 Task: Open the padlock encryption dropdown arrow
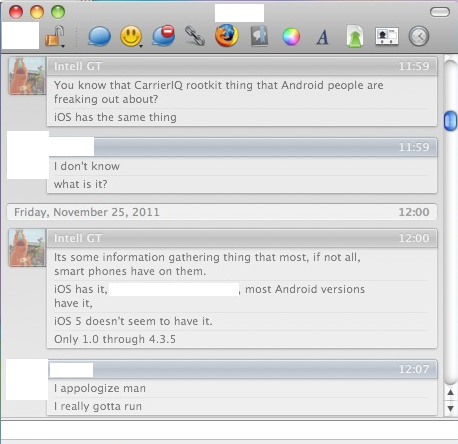[63, 46]
